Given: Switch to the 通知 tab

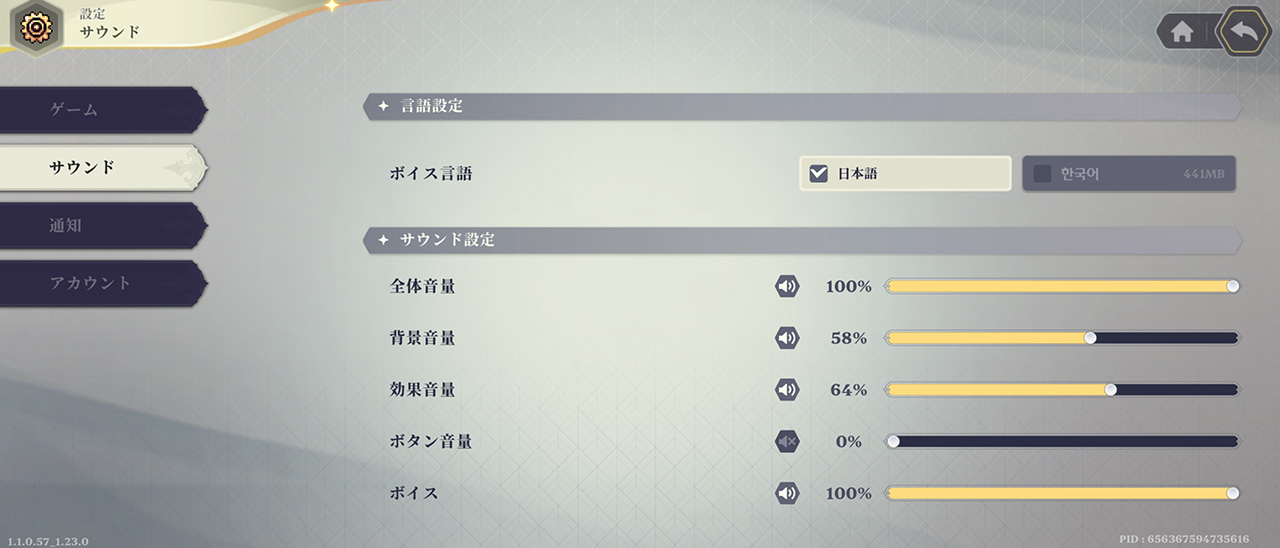Looking at the screenshot, I should coord(100,225).
